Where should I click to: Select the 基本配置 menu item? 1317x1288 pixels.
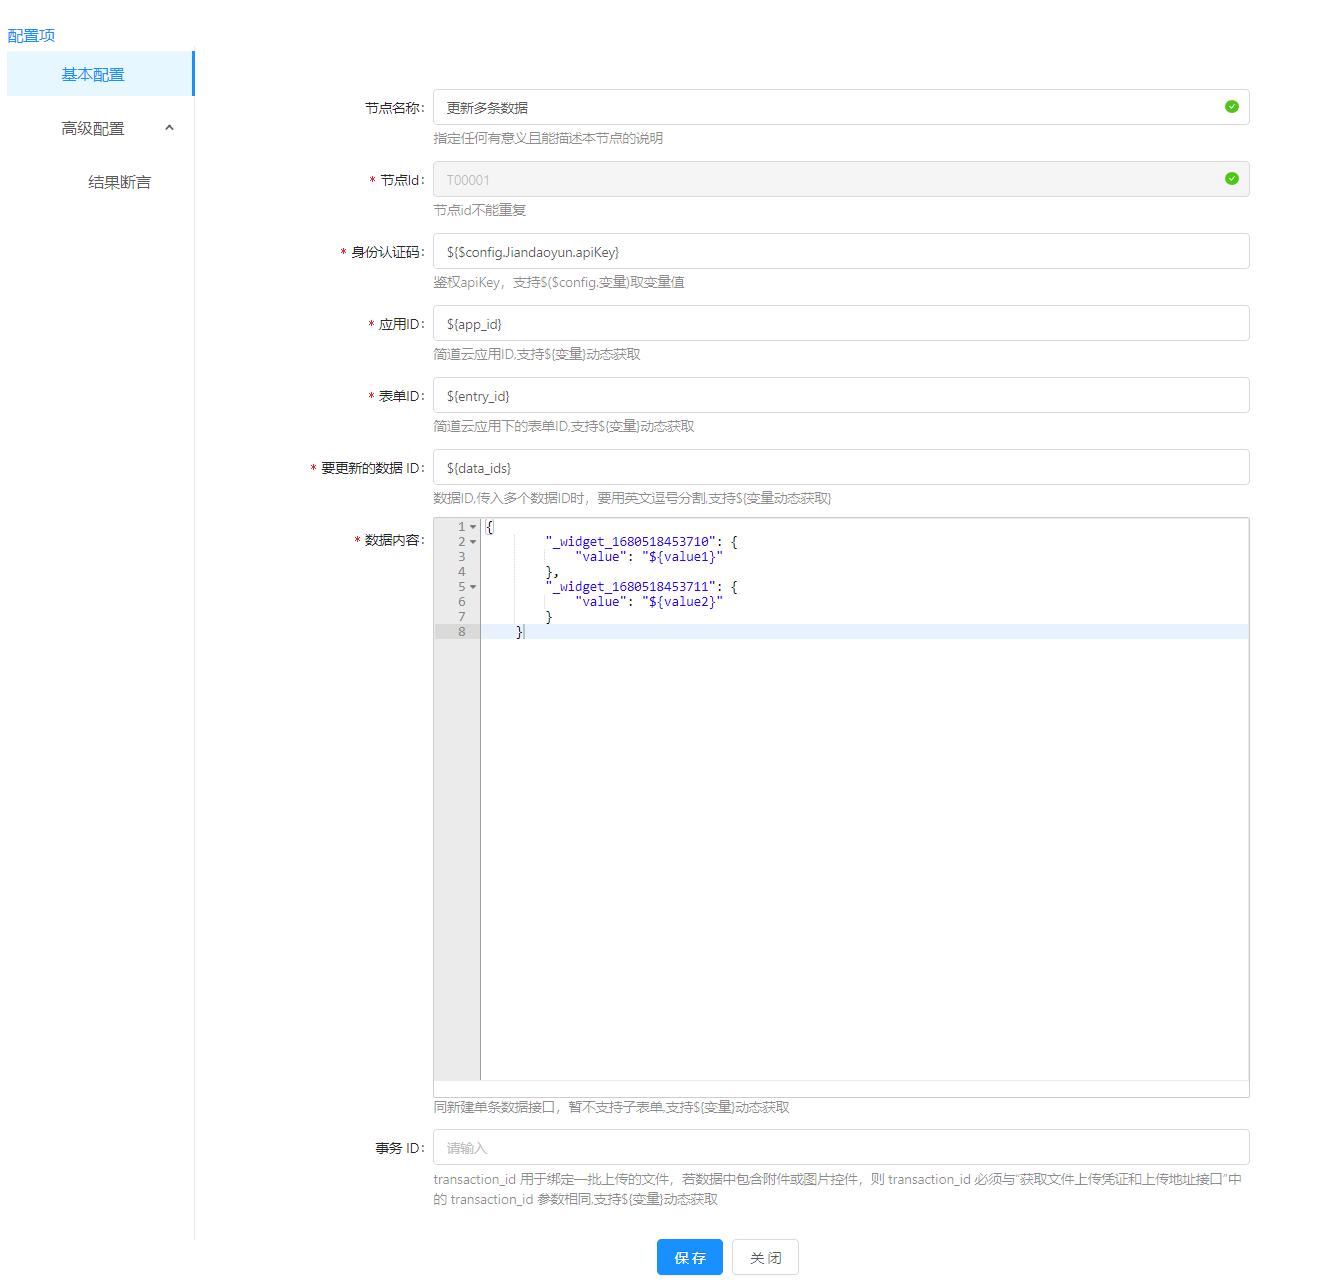click(x=100, y=74)
